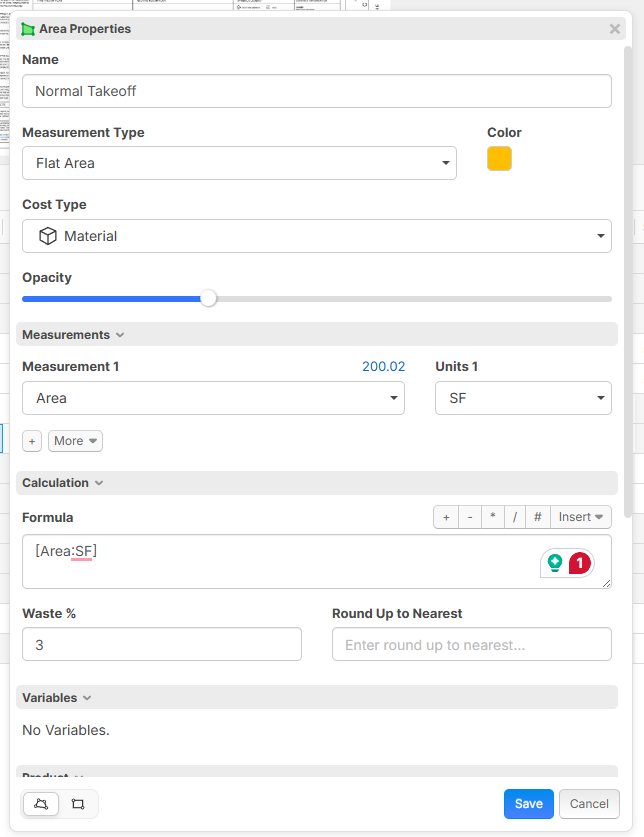Click the Save button
Image resolution: width=644 pixels, height=837 pixels.
[x=529, y=804]
